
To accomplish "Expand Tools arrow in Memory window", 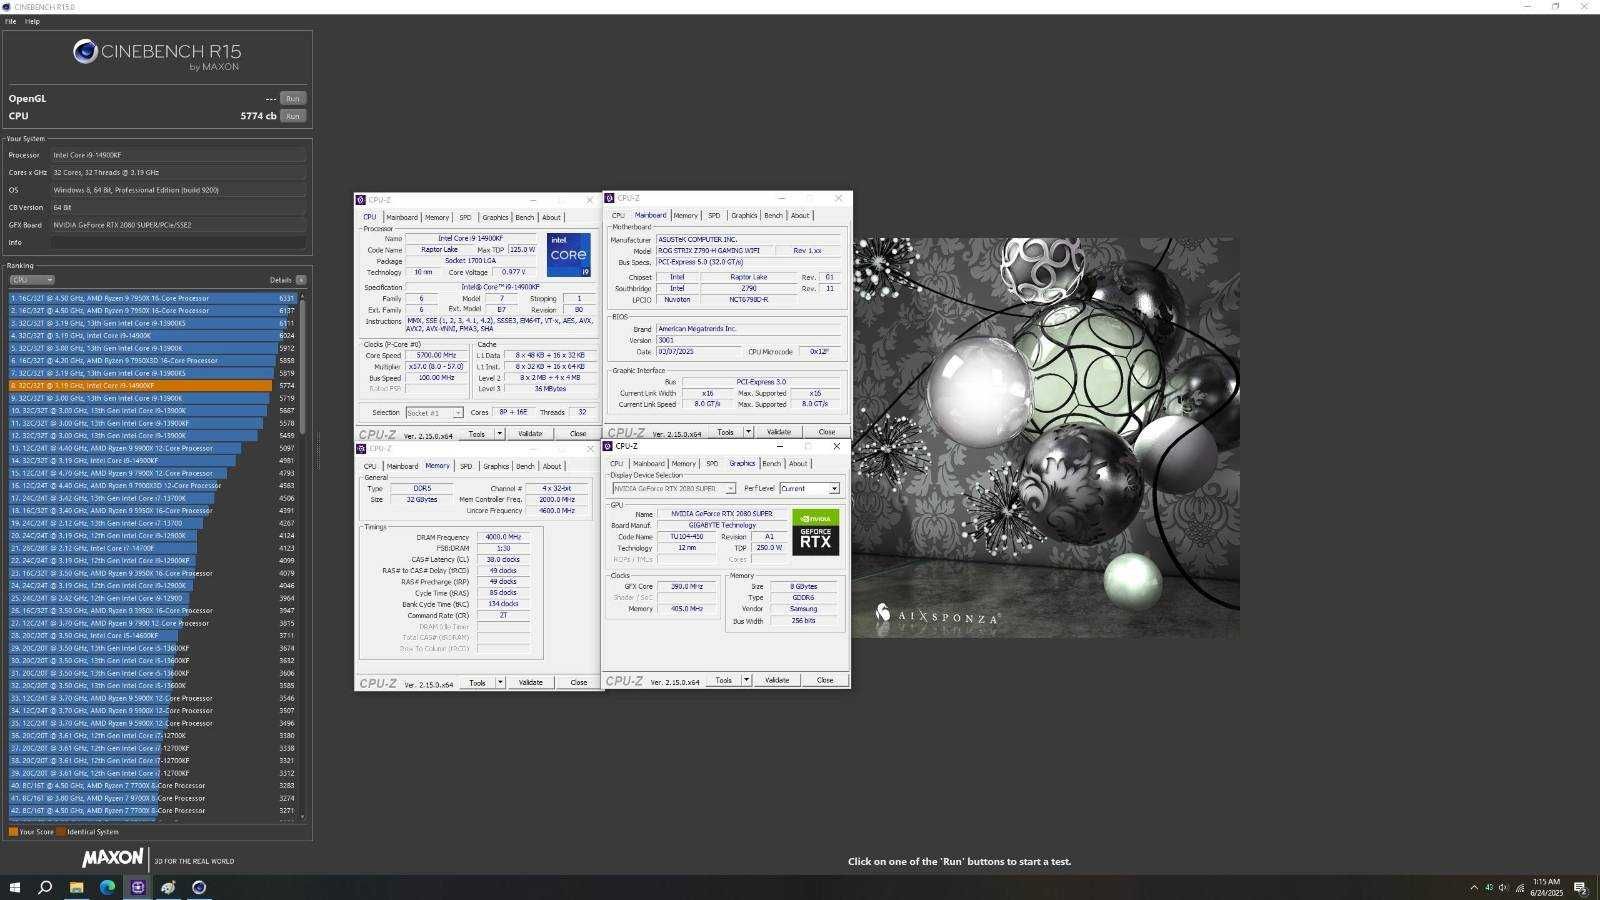I will pyautogui.click(x=500, y=683).
